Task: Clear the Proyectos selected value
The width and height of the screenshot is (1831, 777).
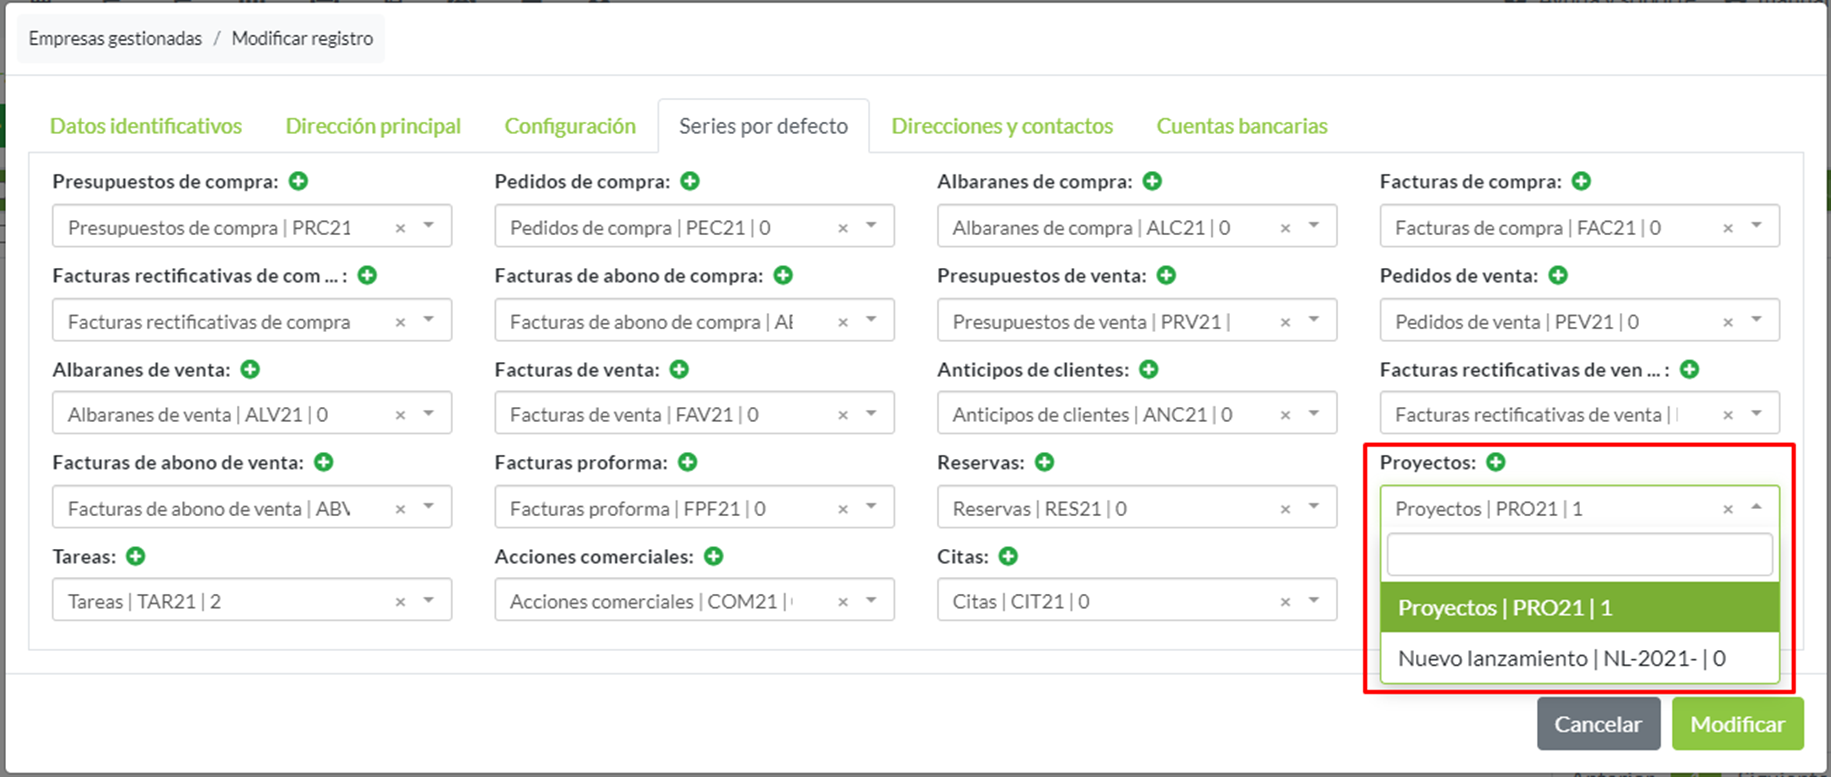Action: coord(1727,509)
